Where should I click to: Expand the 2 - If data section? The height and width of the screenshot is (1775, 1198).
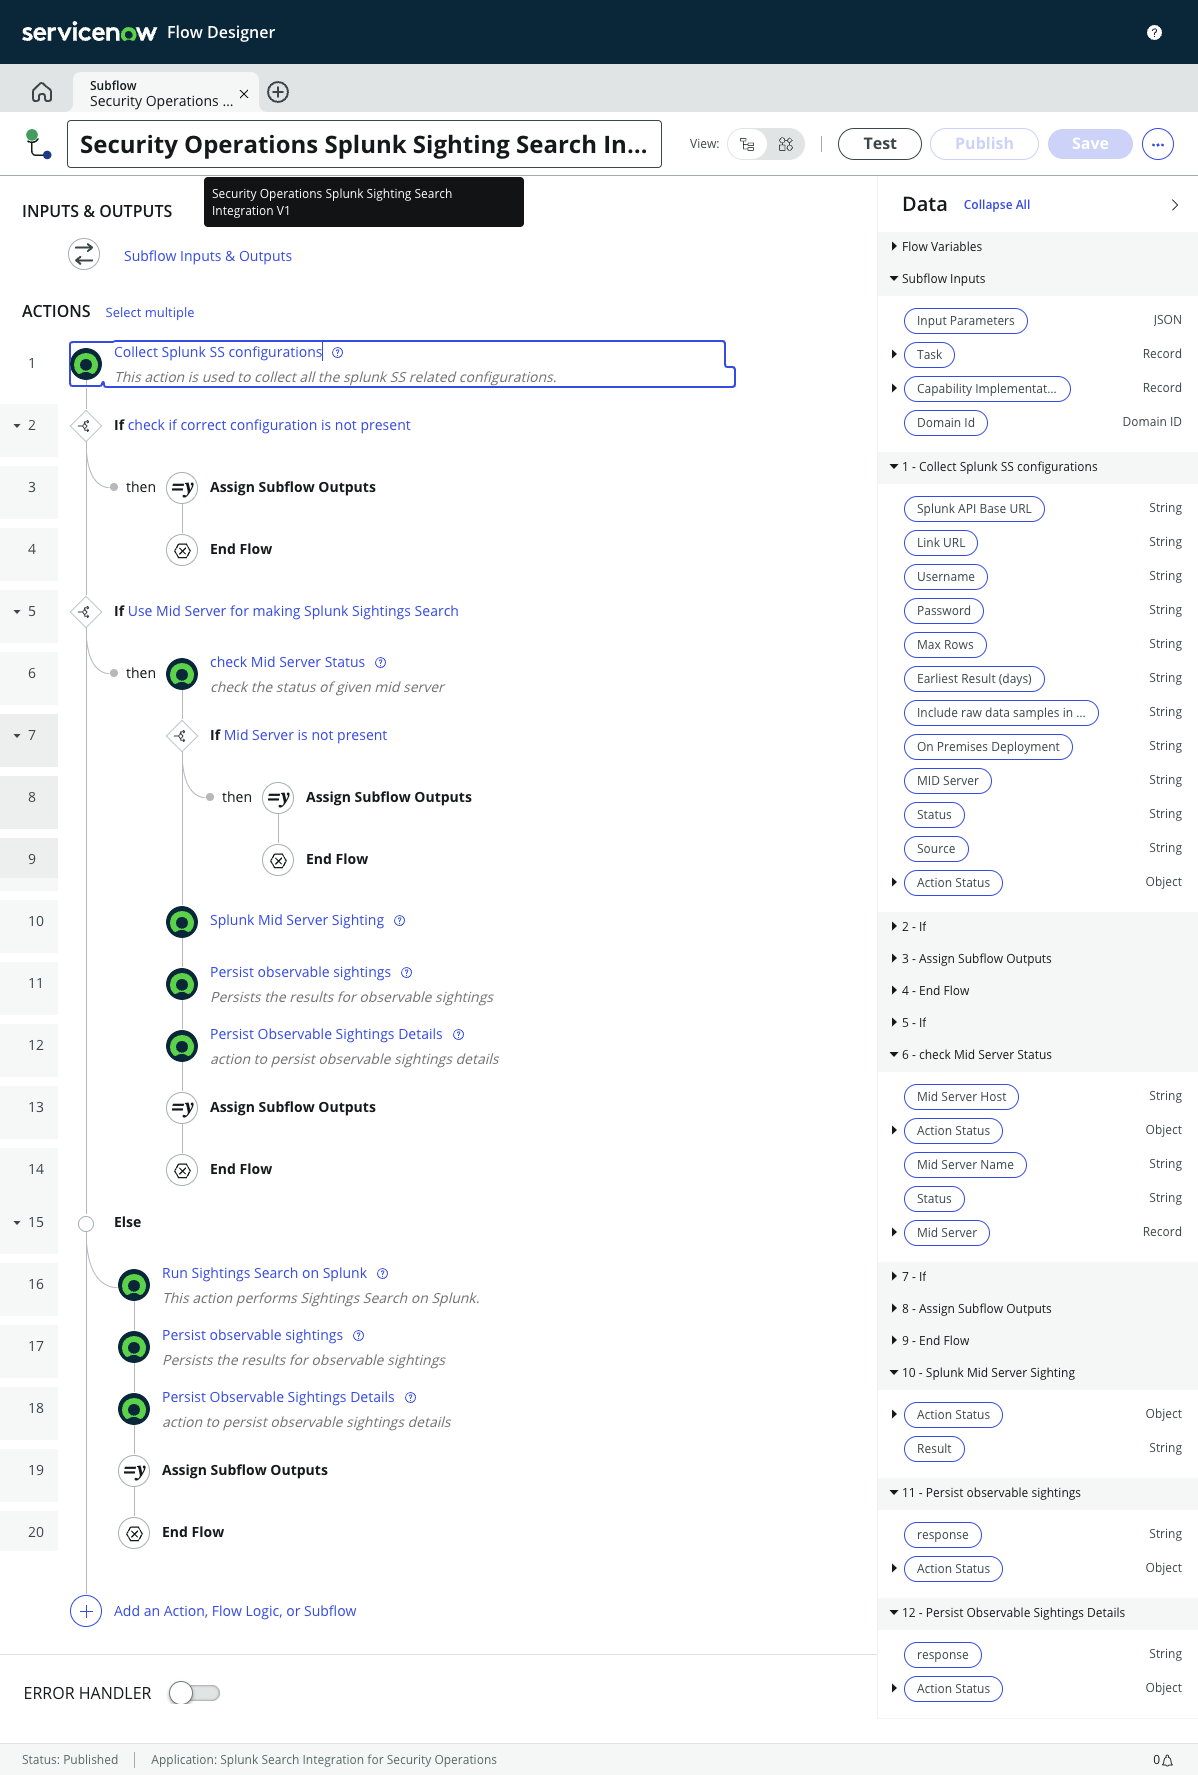pyautogui.click(x=894, y=926)
